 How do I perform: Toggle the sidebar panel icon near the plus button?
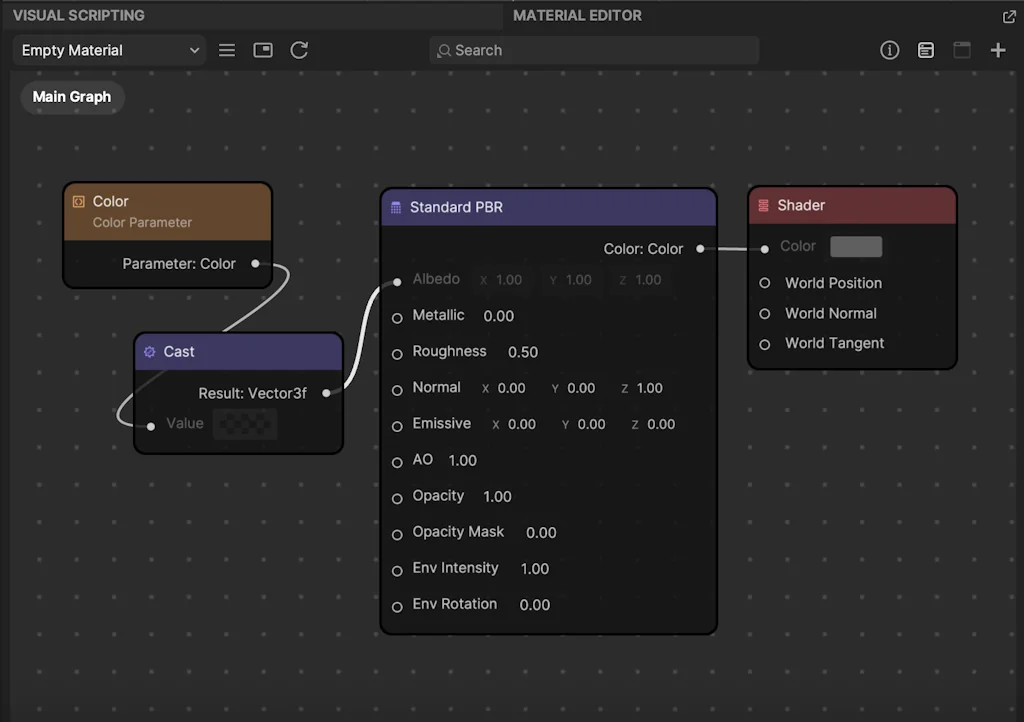(962, 49)
